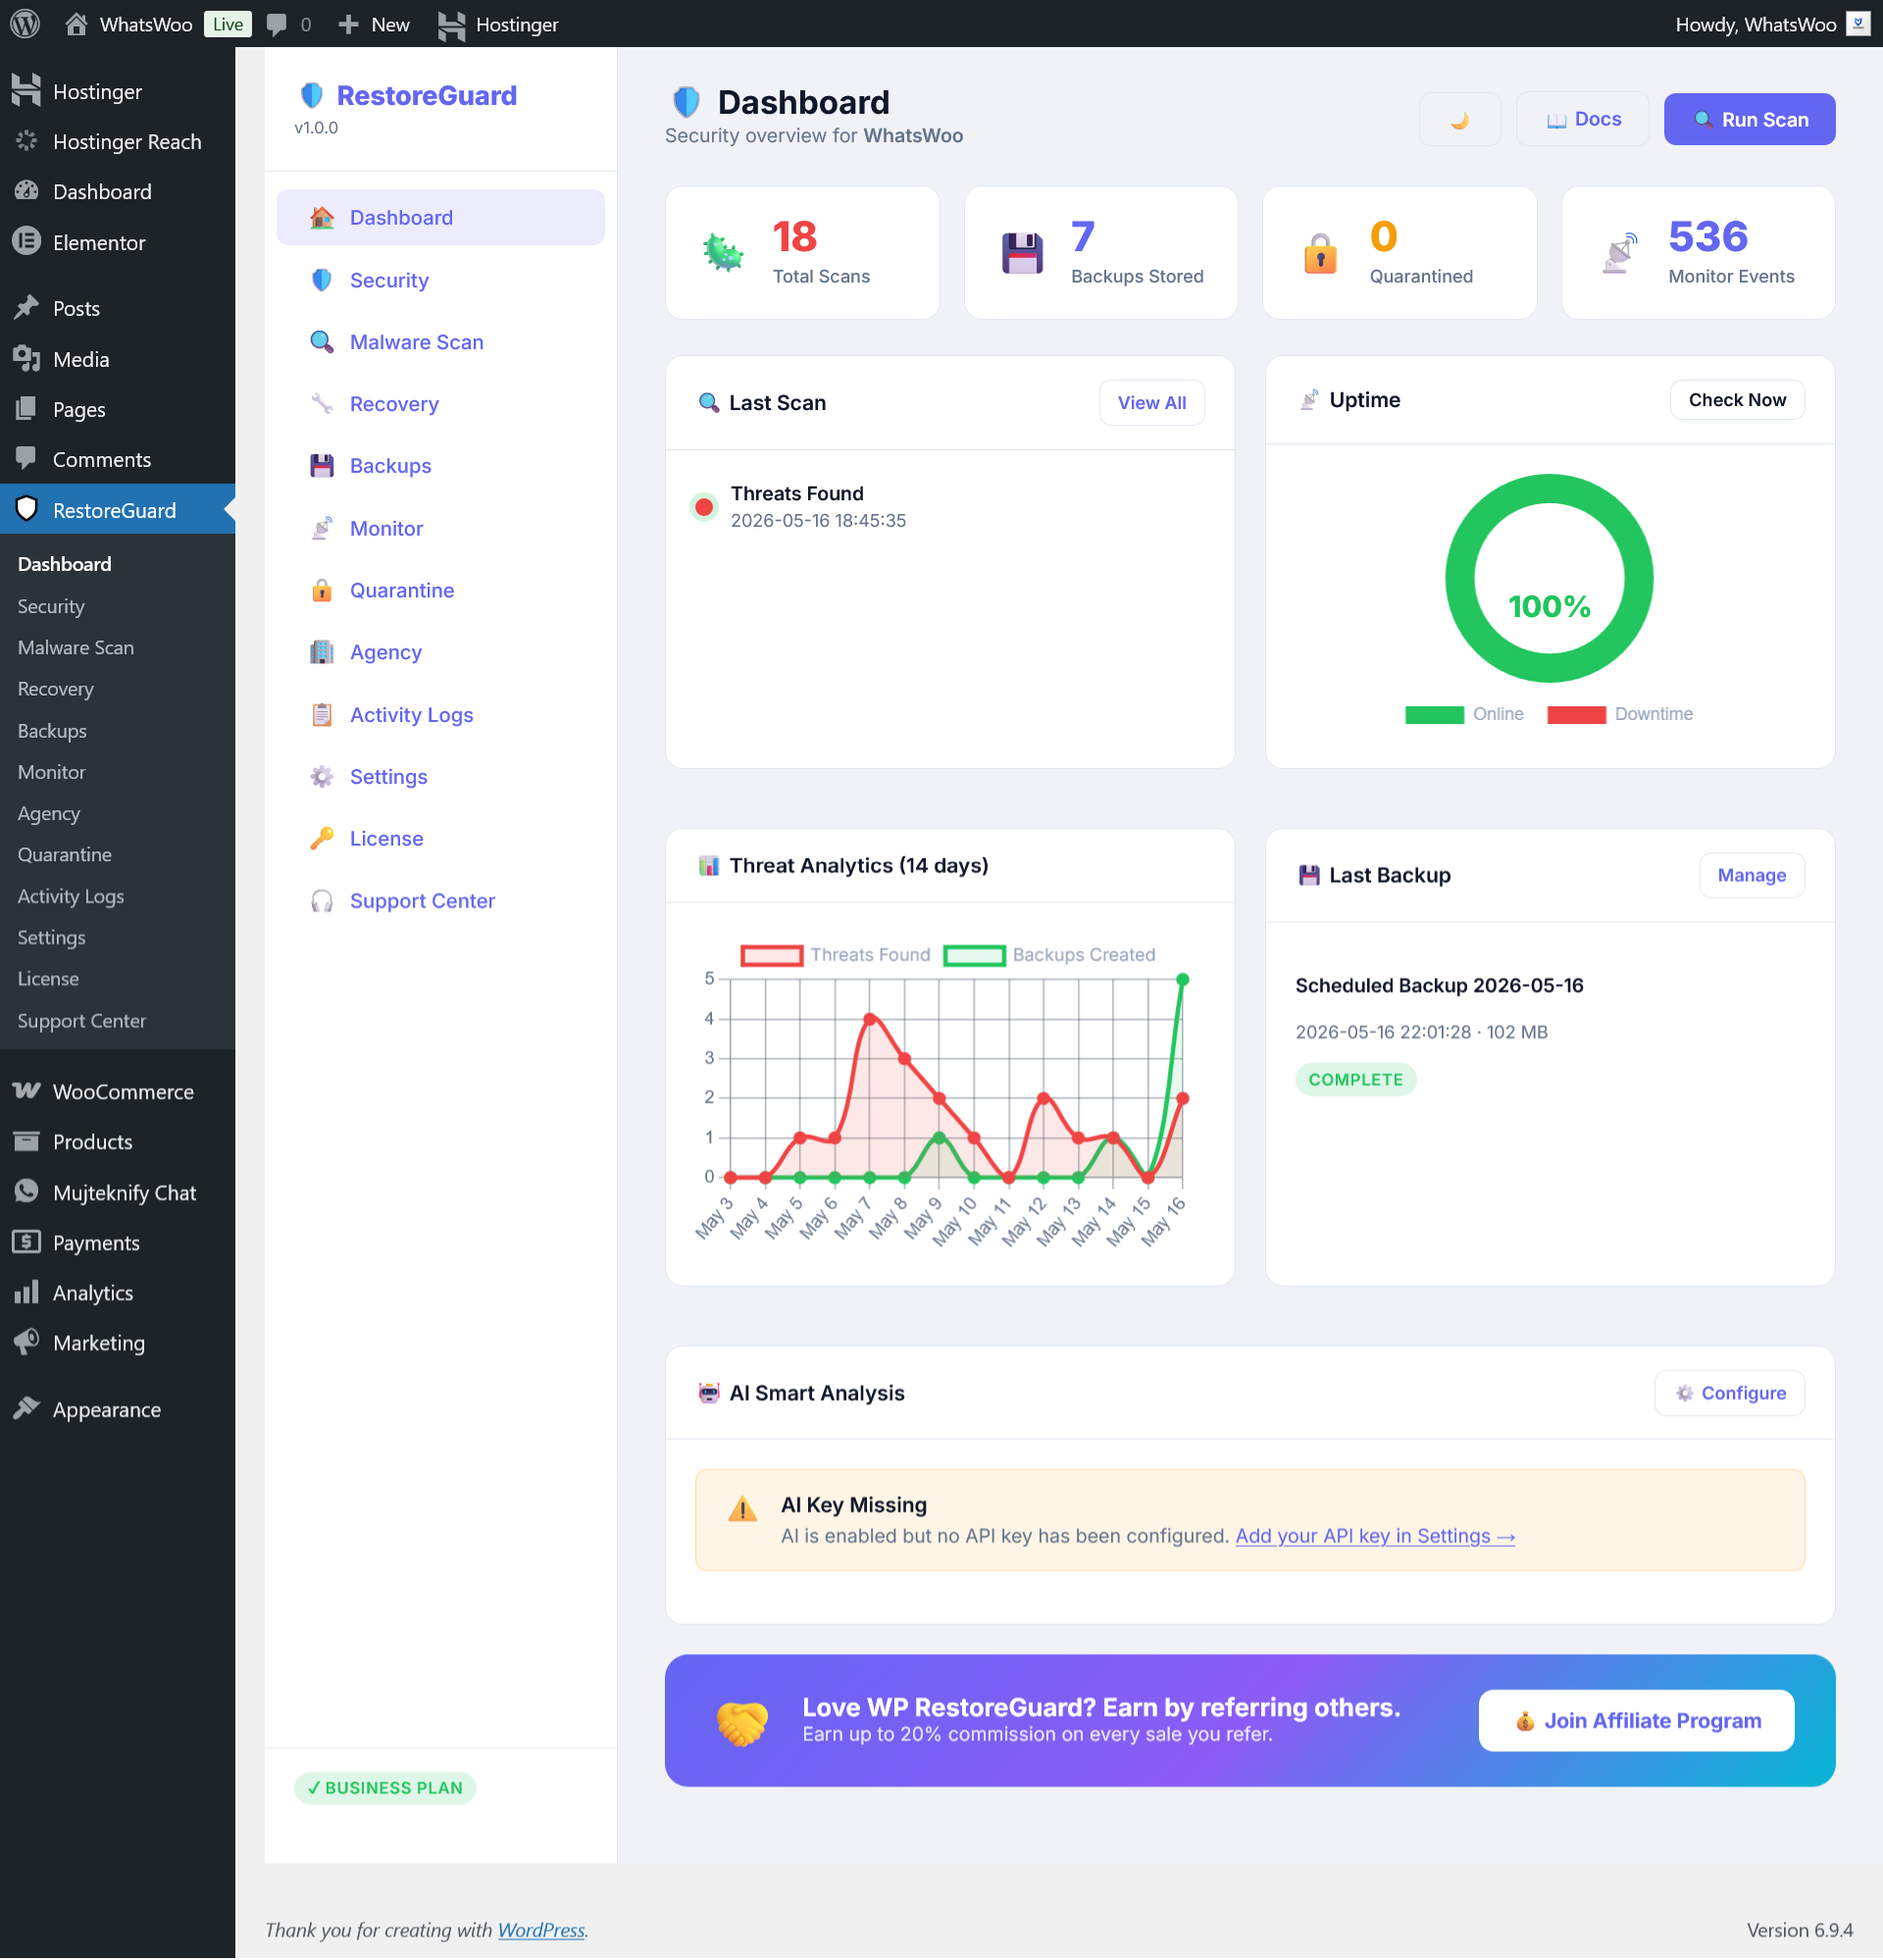Open the Hostinger menu in the admin bar
1883x1960 pixels.
click(x=498, y=24)
